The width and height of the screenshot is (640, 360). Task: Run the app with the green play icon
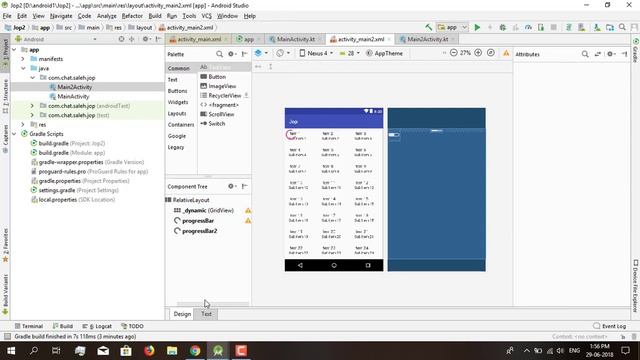[x=477, y=27]
